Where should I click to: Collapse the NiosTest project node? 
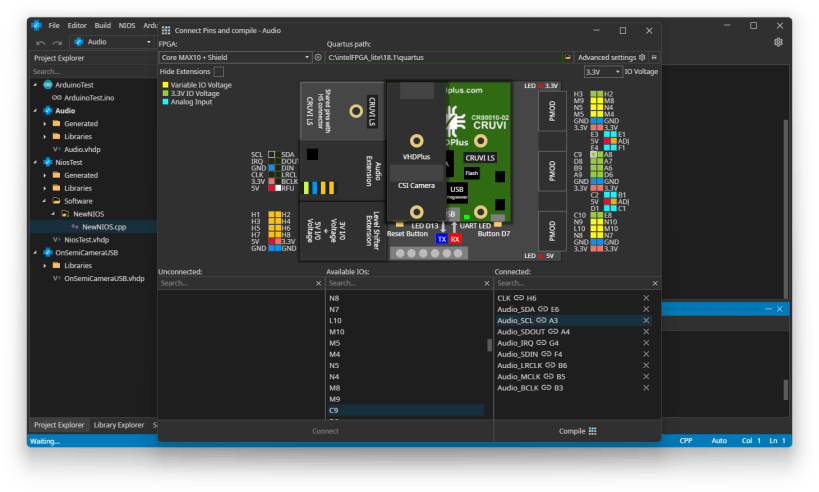click(x=36, y=162)
